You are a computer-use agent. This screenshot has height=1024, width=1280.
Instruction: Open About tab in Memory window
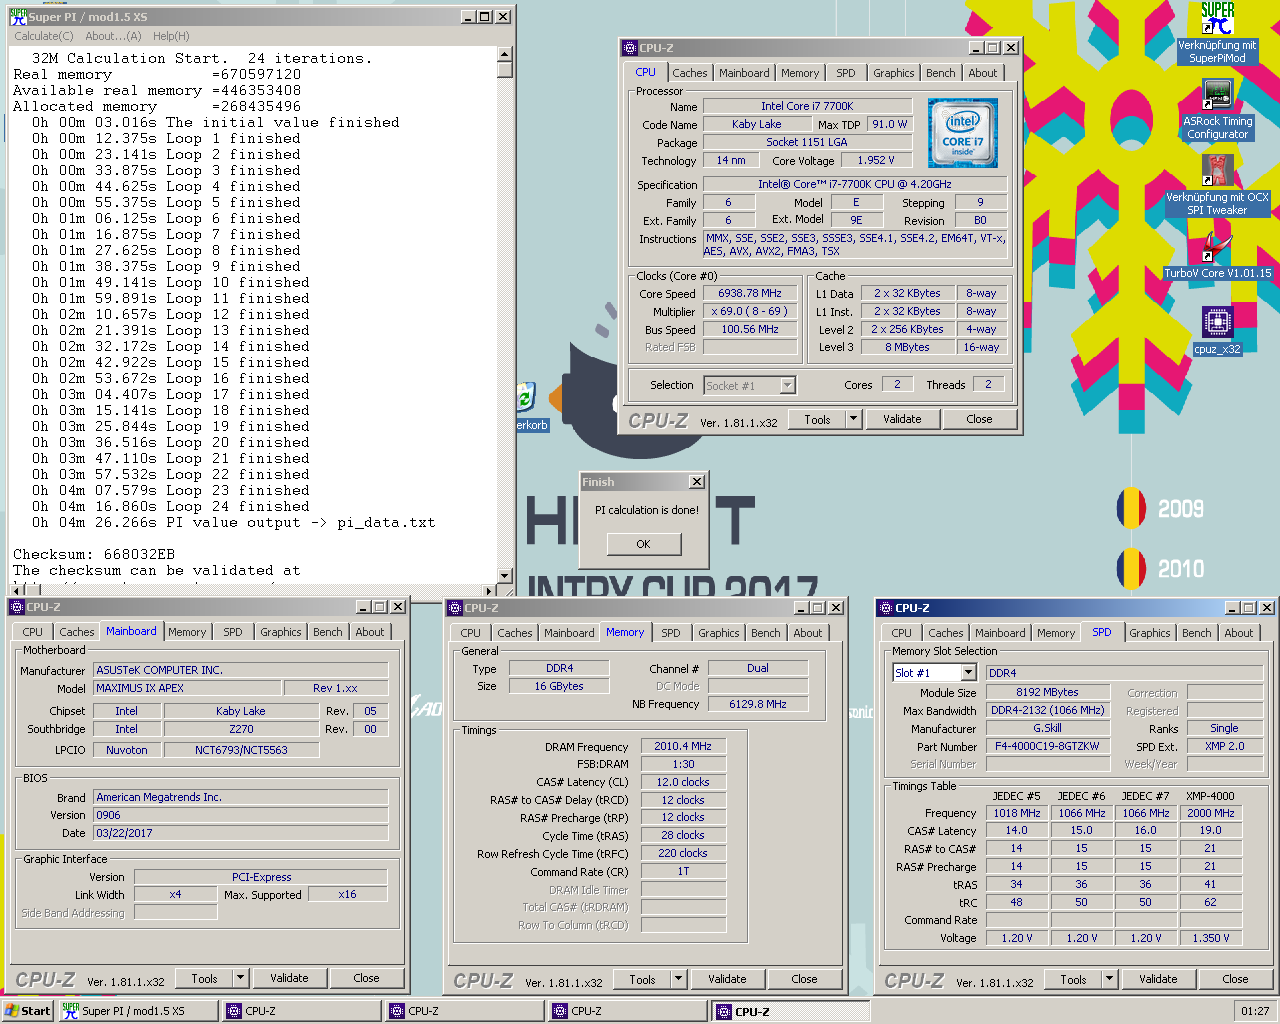[x=808, y=633]
